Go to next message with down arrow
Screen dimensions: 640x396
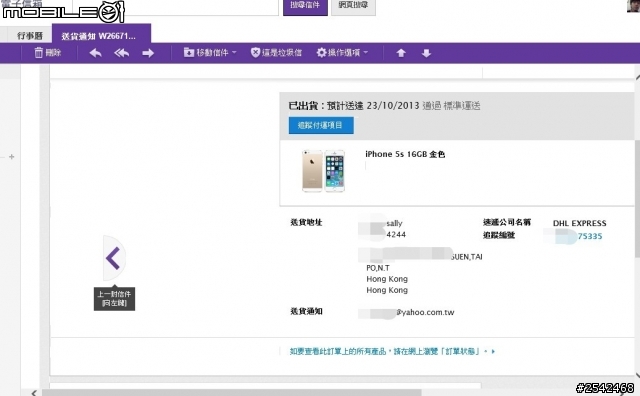coord(426,53)
